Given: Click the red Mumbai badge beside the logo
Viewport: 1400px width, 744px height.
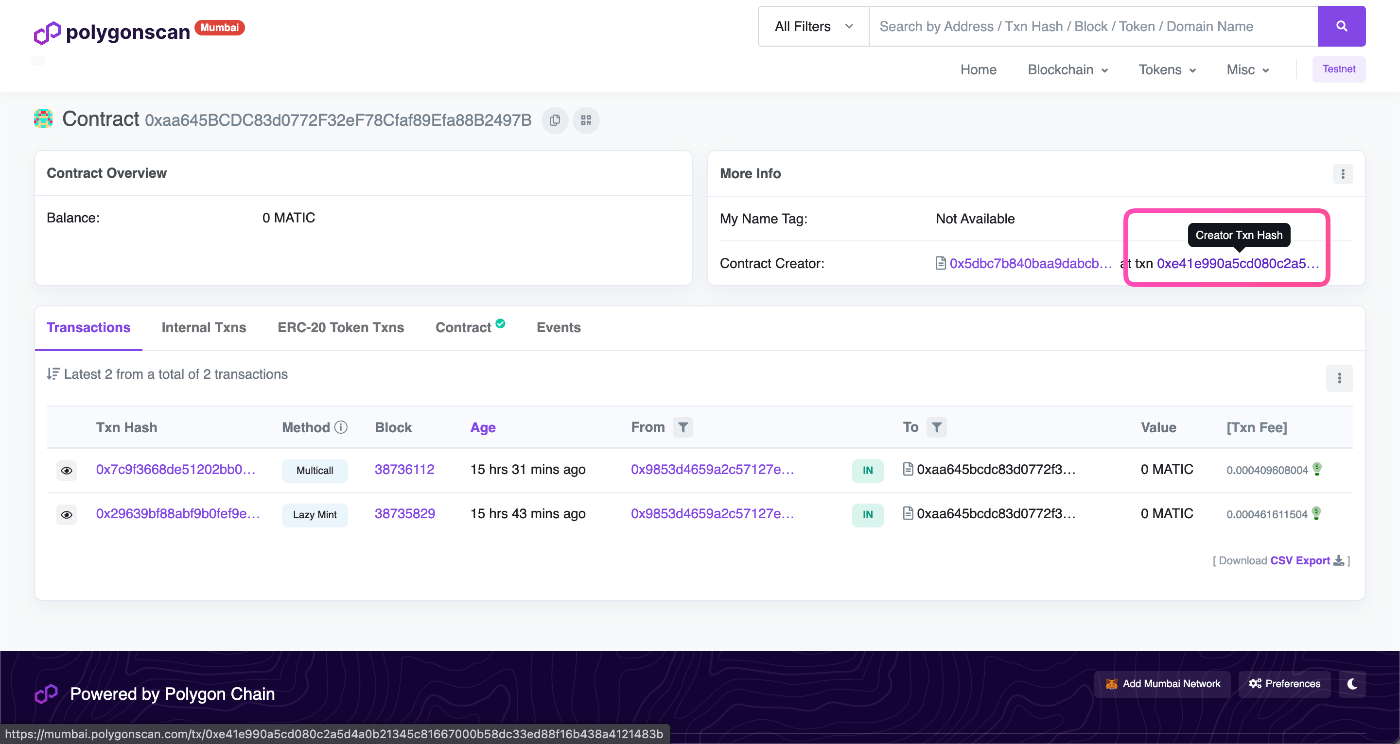Looking at the screenshot, I should coord(219,27).
